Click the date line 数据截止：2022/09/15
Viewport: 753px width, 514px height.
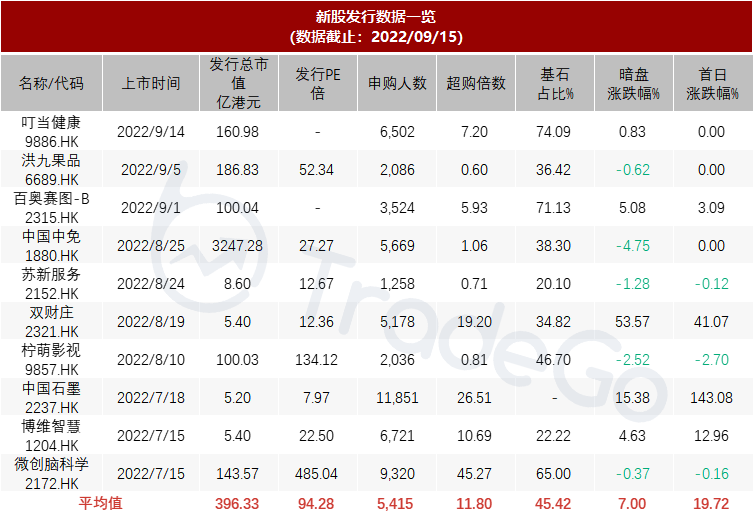click(x=376, y=37)
